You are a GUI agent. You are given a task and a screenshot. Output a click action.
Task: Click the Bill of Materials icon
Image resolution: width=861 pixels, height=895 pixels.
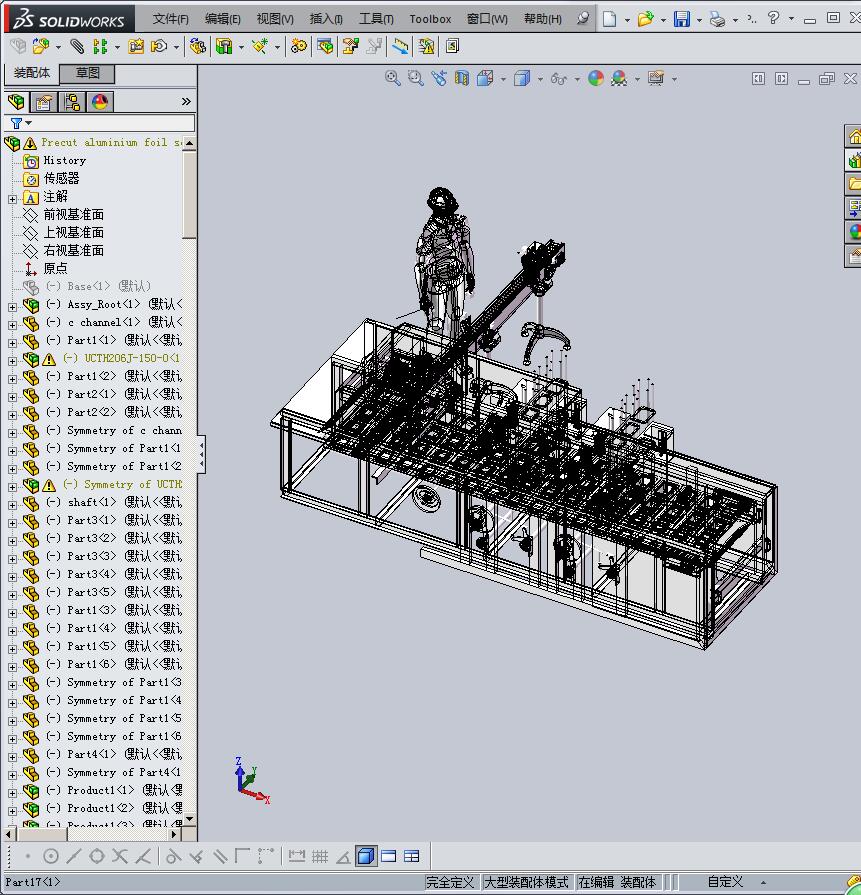(325, 46)
